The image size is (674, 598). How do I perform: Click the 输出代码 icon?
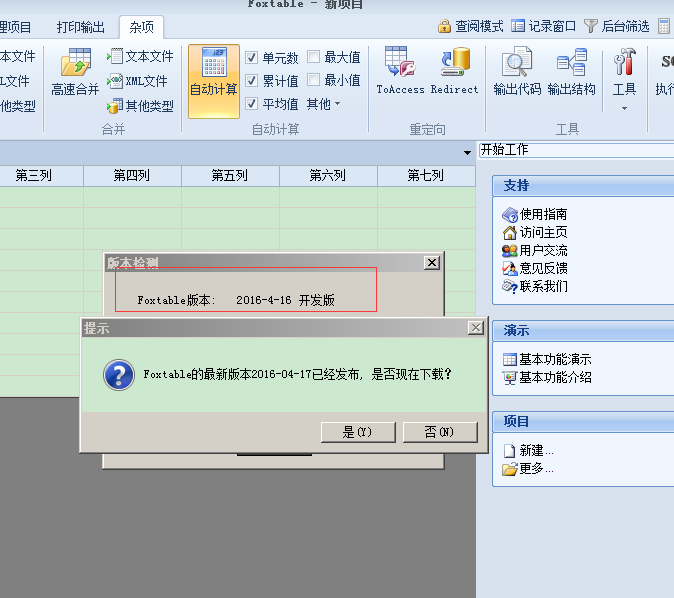[517, 62]
